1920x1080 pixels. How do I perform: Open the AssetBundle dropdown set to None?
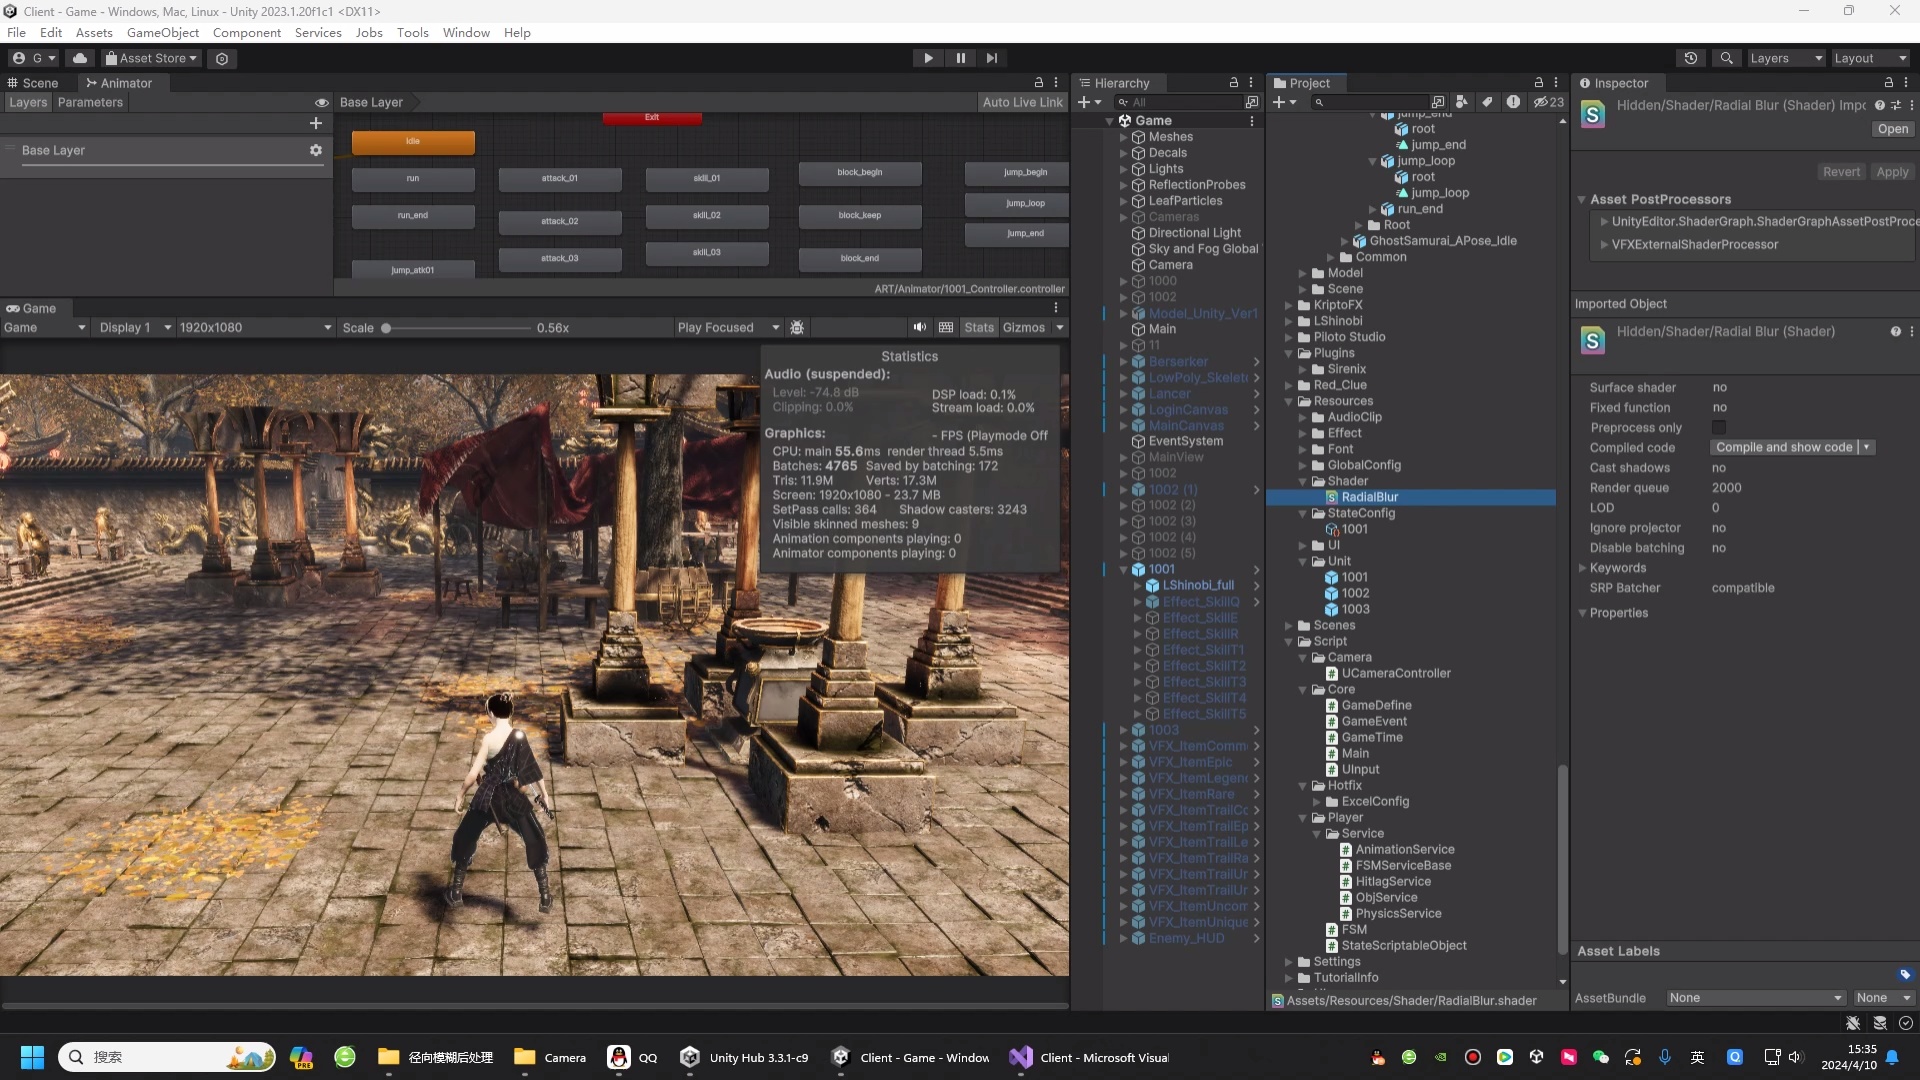click(1754, 997)
